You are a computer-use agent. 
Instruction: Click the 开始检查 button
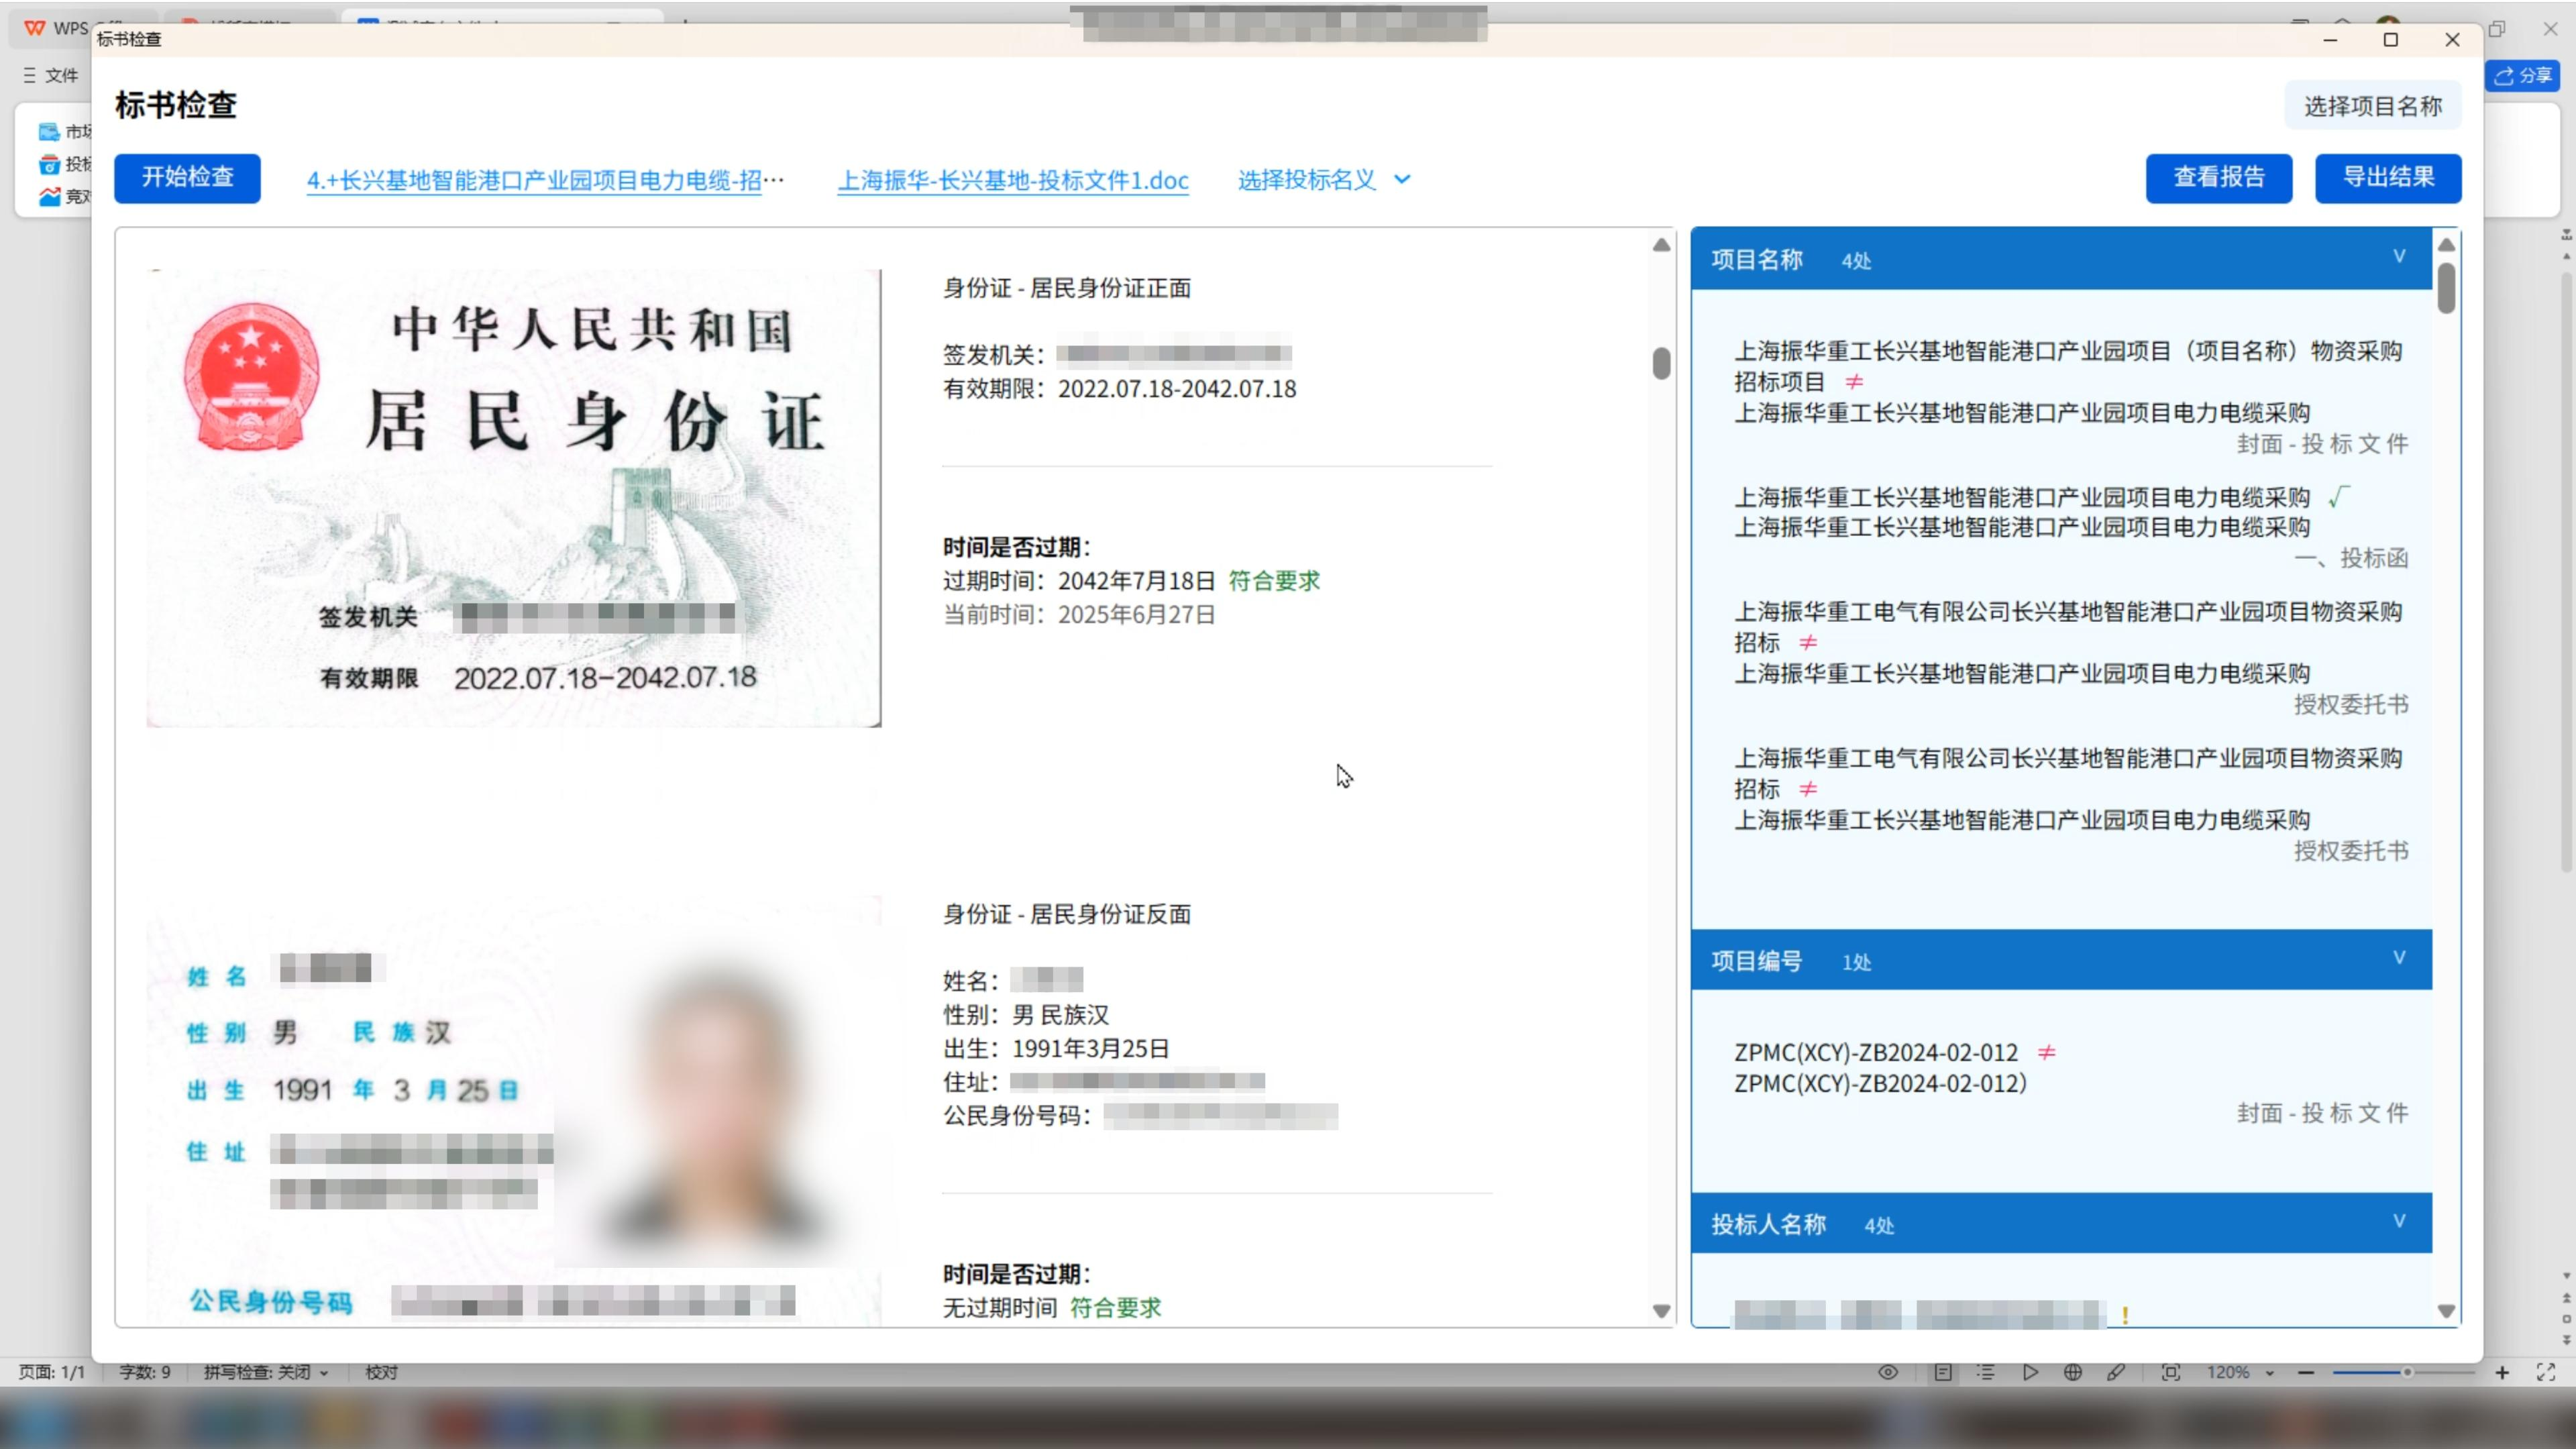pos(187,178)
